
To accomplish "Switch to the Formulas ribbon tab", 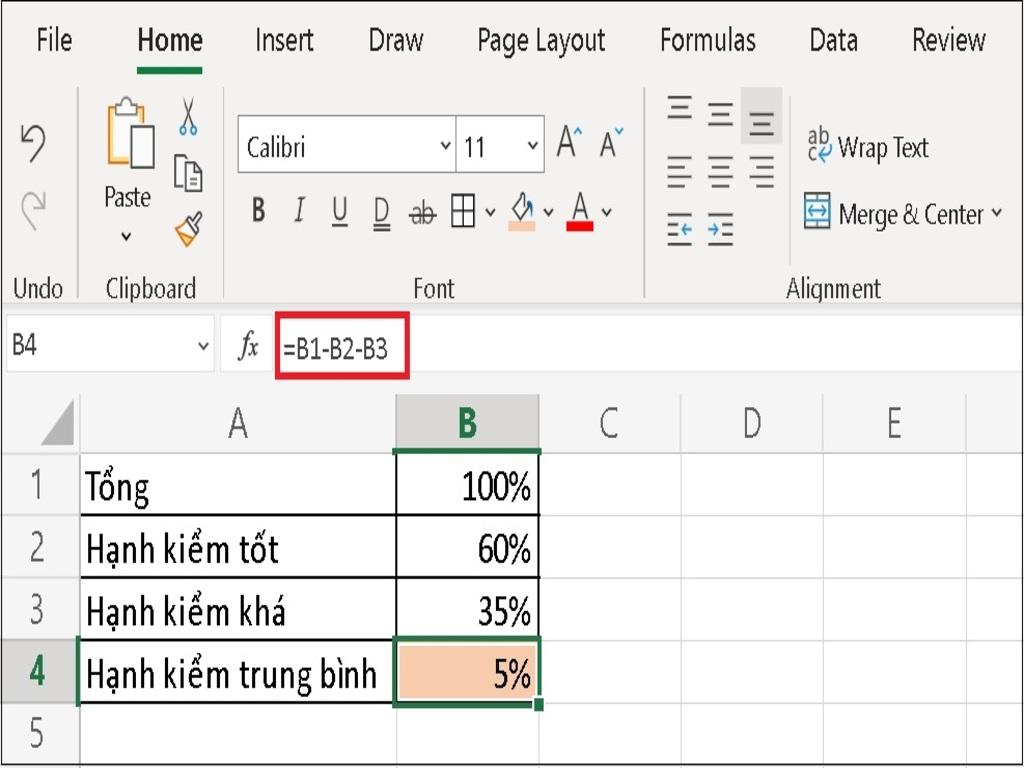I will pyautogui.click(x=707, y=41).
